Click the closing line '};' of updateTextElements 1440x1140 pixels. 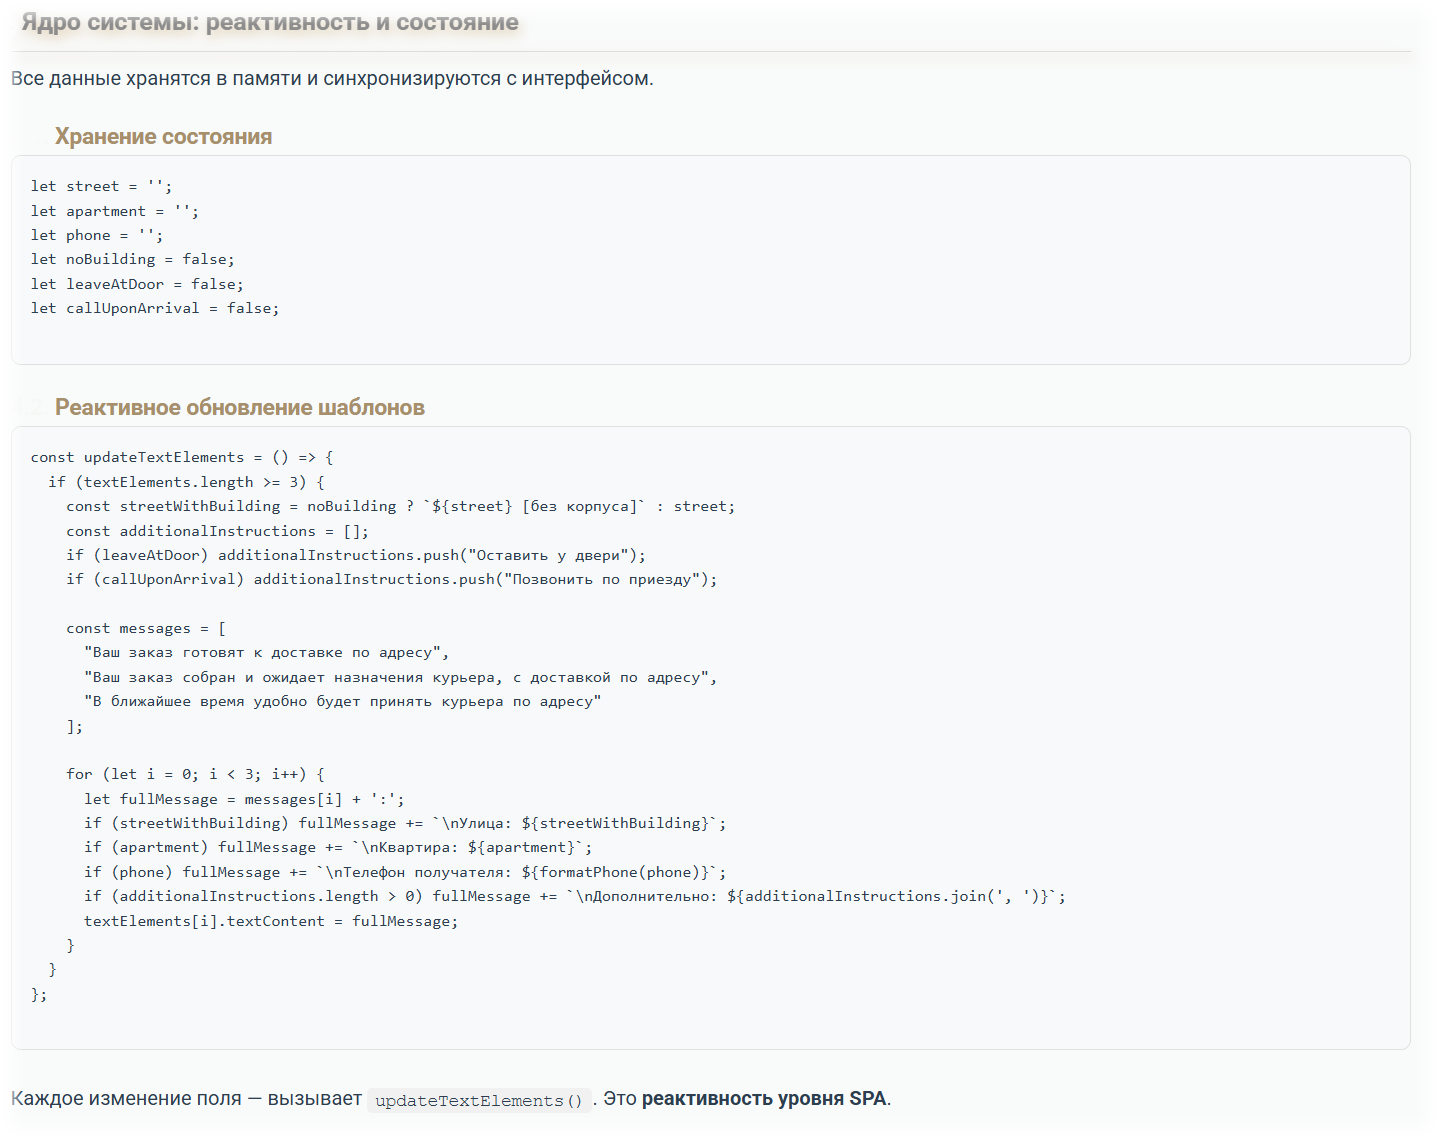(38, 994)
